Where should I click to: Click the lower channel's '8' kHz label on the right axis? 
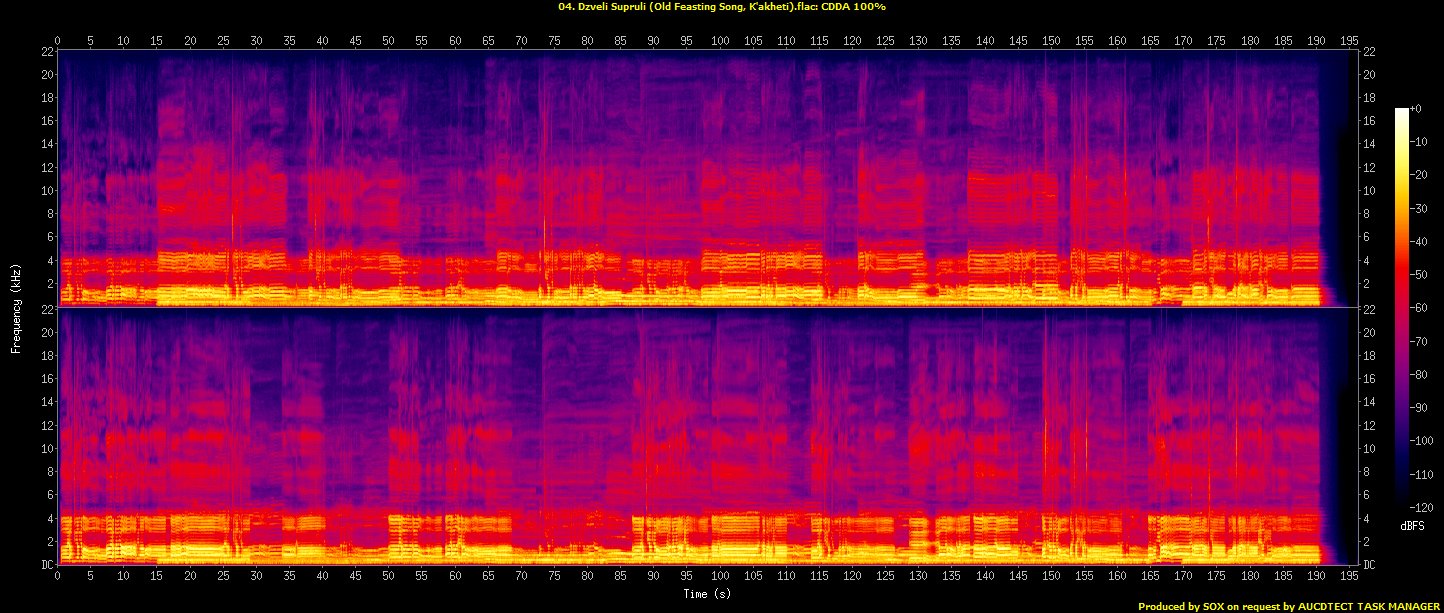pyautogui.click(x=1368, y=471)
